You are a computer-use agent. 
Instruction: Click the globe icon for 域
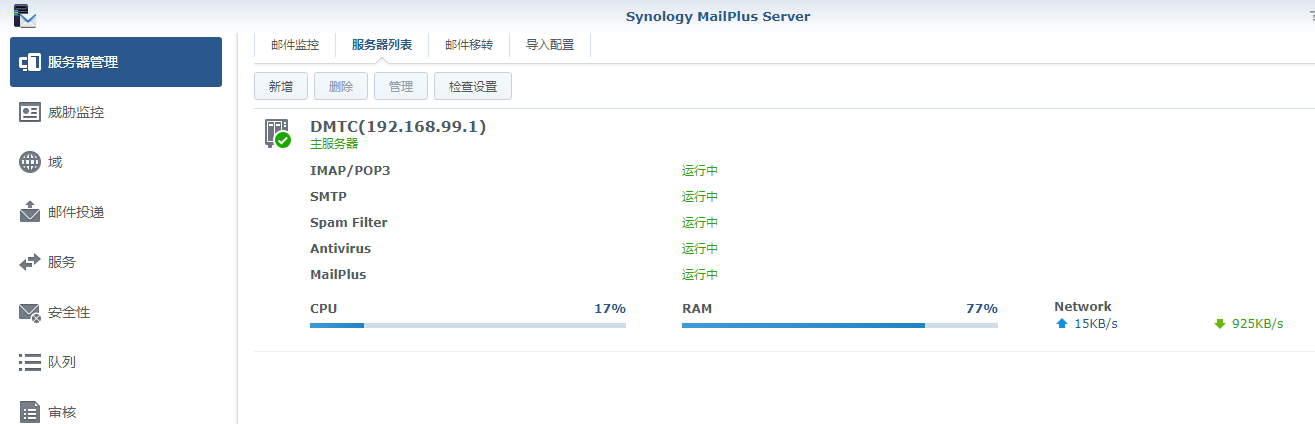(x=30, y=162)
